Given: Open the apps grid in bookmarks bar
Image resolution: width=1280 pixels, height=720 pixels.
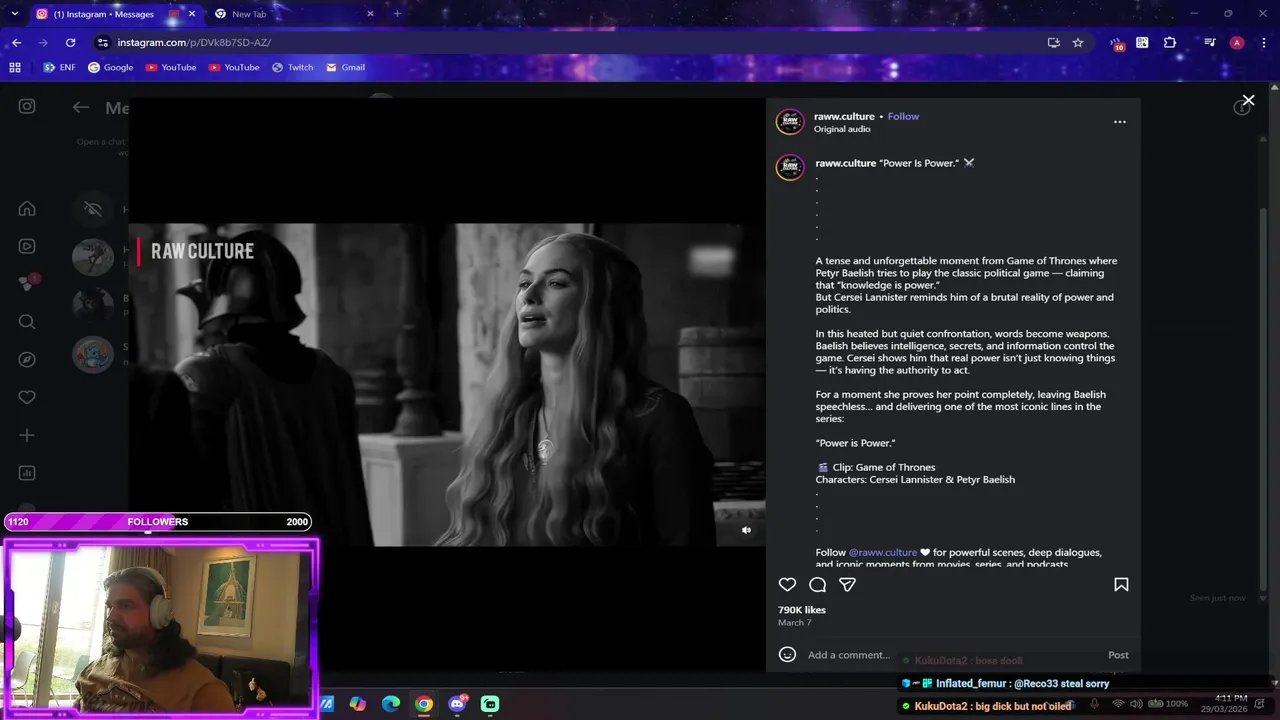Looking at the screenshot, I should pos(15,67).
